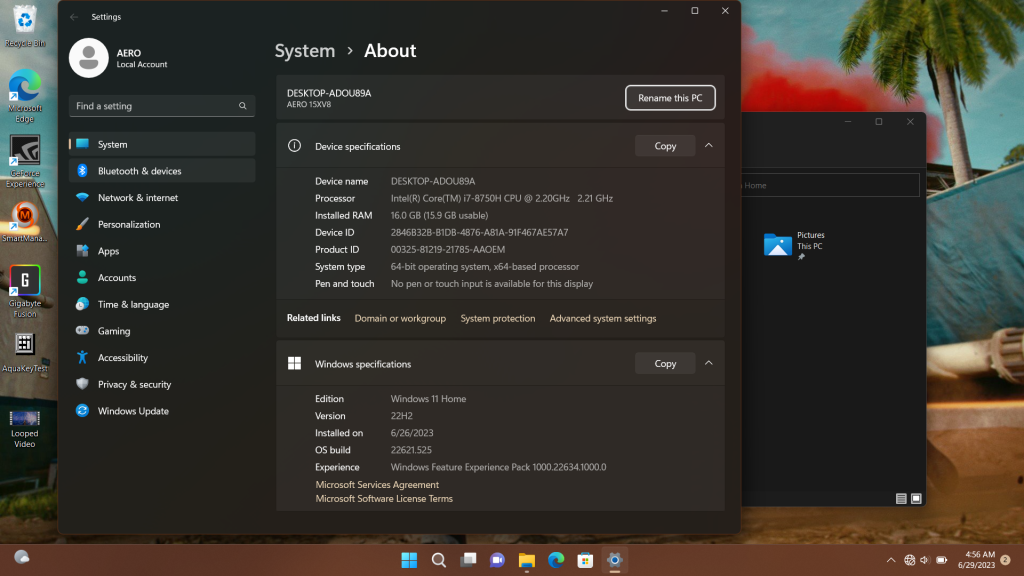Open Accessibility settings category

(x=162, y=358)
